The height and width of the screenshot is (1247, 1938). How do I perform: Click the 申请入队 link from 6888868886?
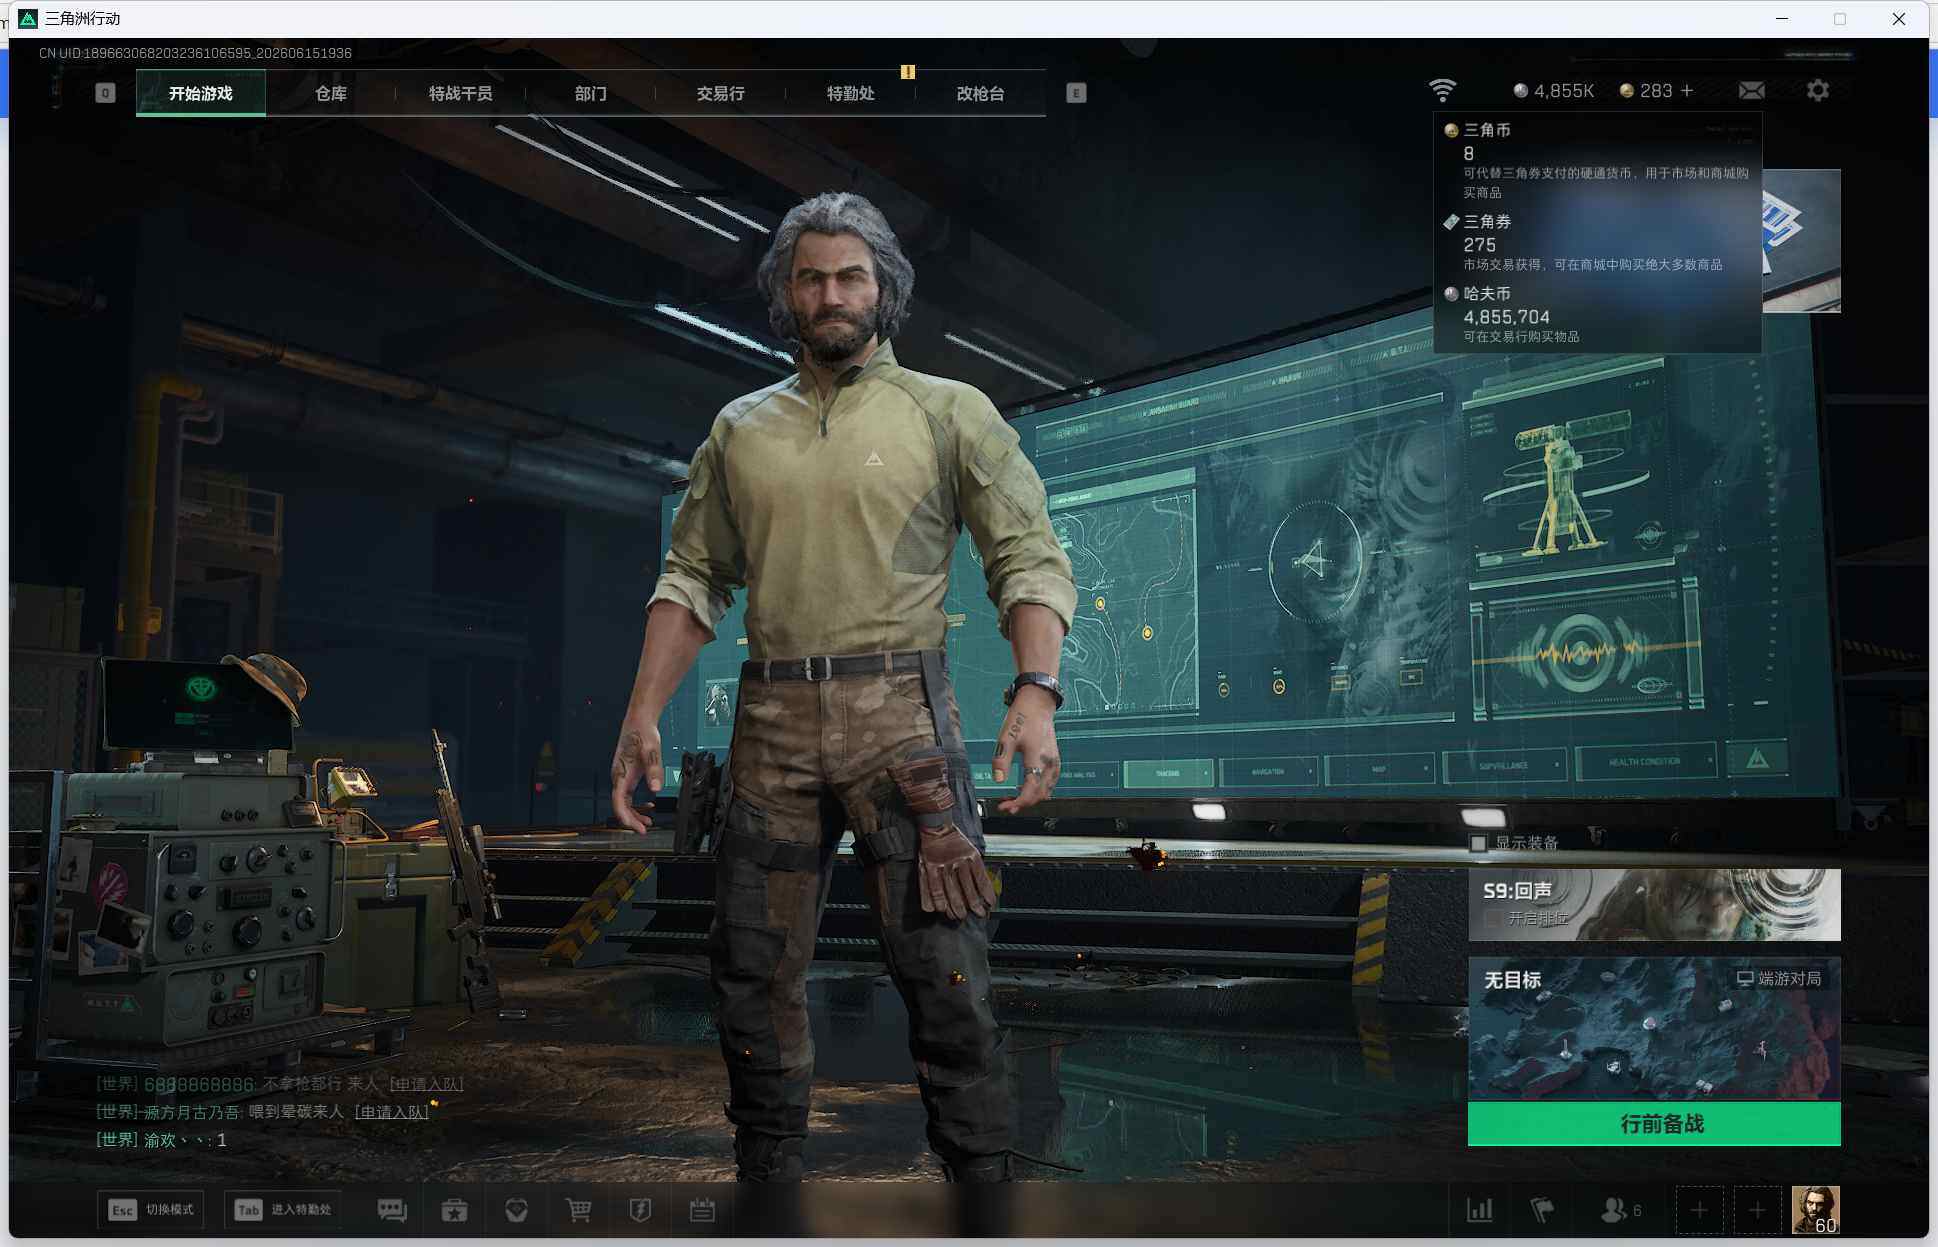pyautogui.click(x=426, y=1084)
